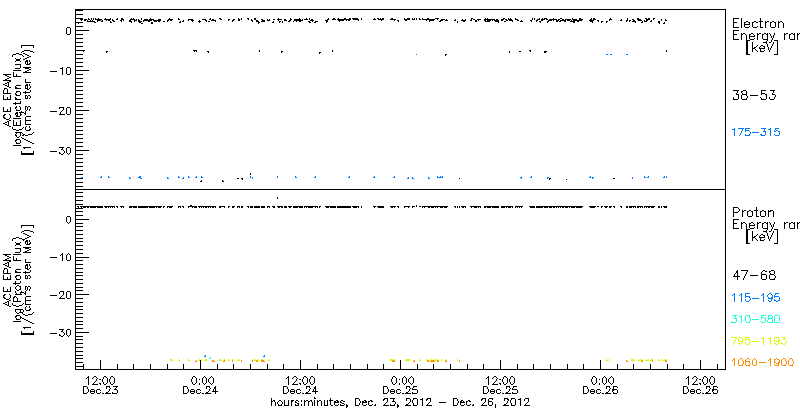Click the 12:00 Dec.24 time axis label
Image resolution: width=800 pixels, height=410 pixels.
pyautogui.click(x=301, y=386)
